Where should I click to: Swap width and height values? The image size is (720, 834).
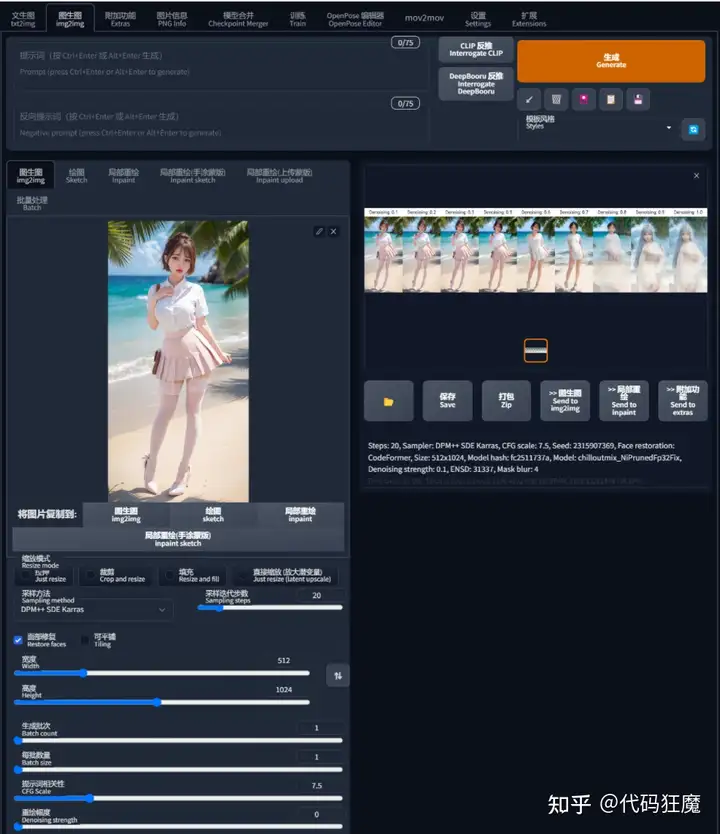[x=338, y=676]
